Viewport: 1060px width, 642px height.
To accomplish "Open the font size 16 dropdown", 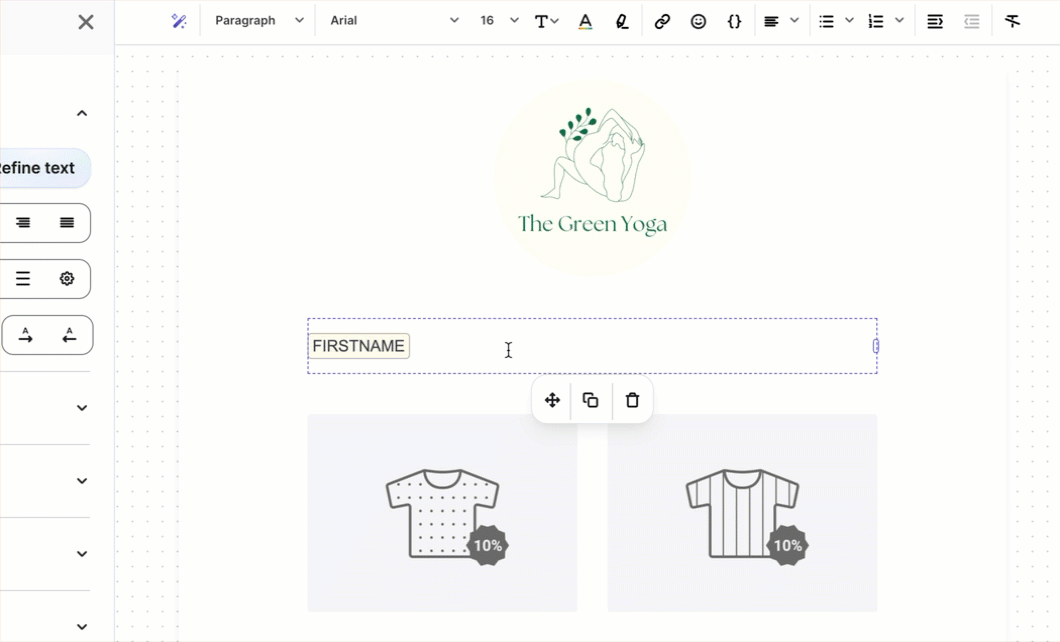I will click(499, 21).
